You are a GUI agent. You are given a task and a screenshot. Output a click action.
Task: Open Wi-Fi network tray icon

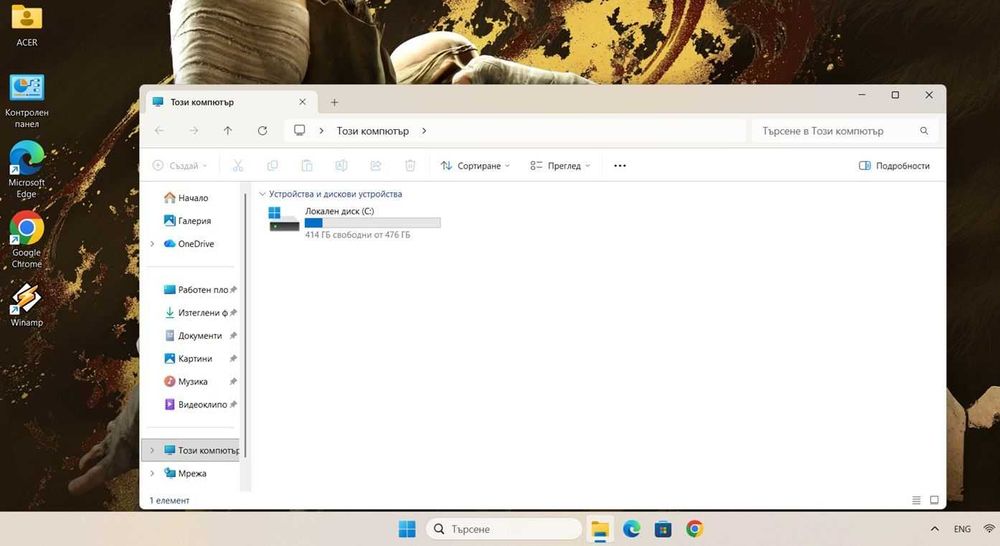click(x=989, y=529)
